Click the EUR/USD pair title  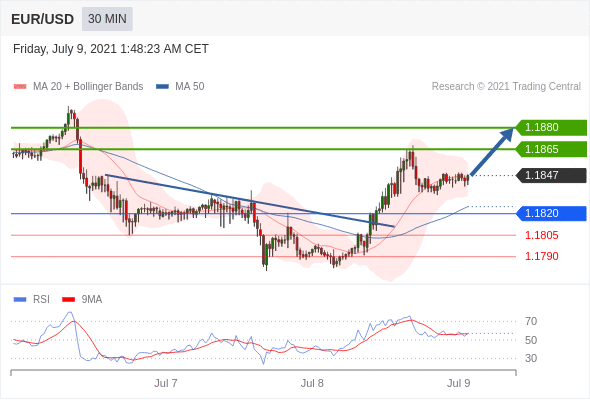tap(43, 19)
